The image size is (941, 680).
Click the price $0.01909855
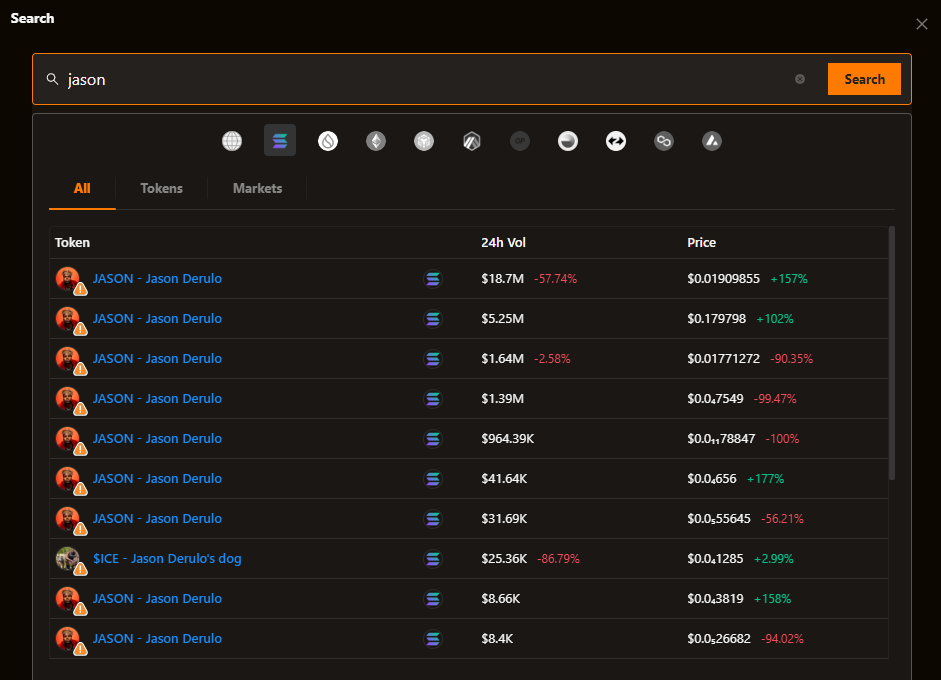[x=724, y=278]
